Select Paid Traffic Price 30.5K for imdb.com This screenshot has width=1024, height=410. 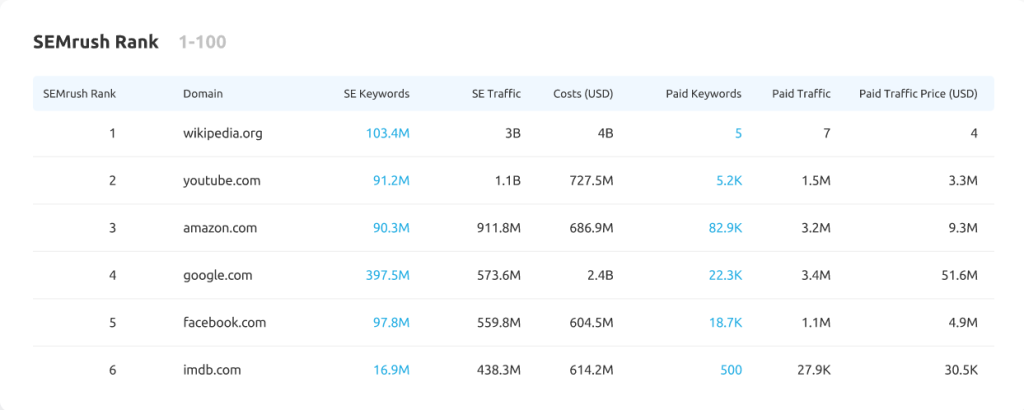[960, 370]
